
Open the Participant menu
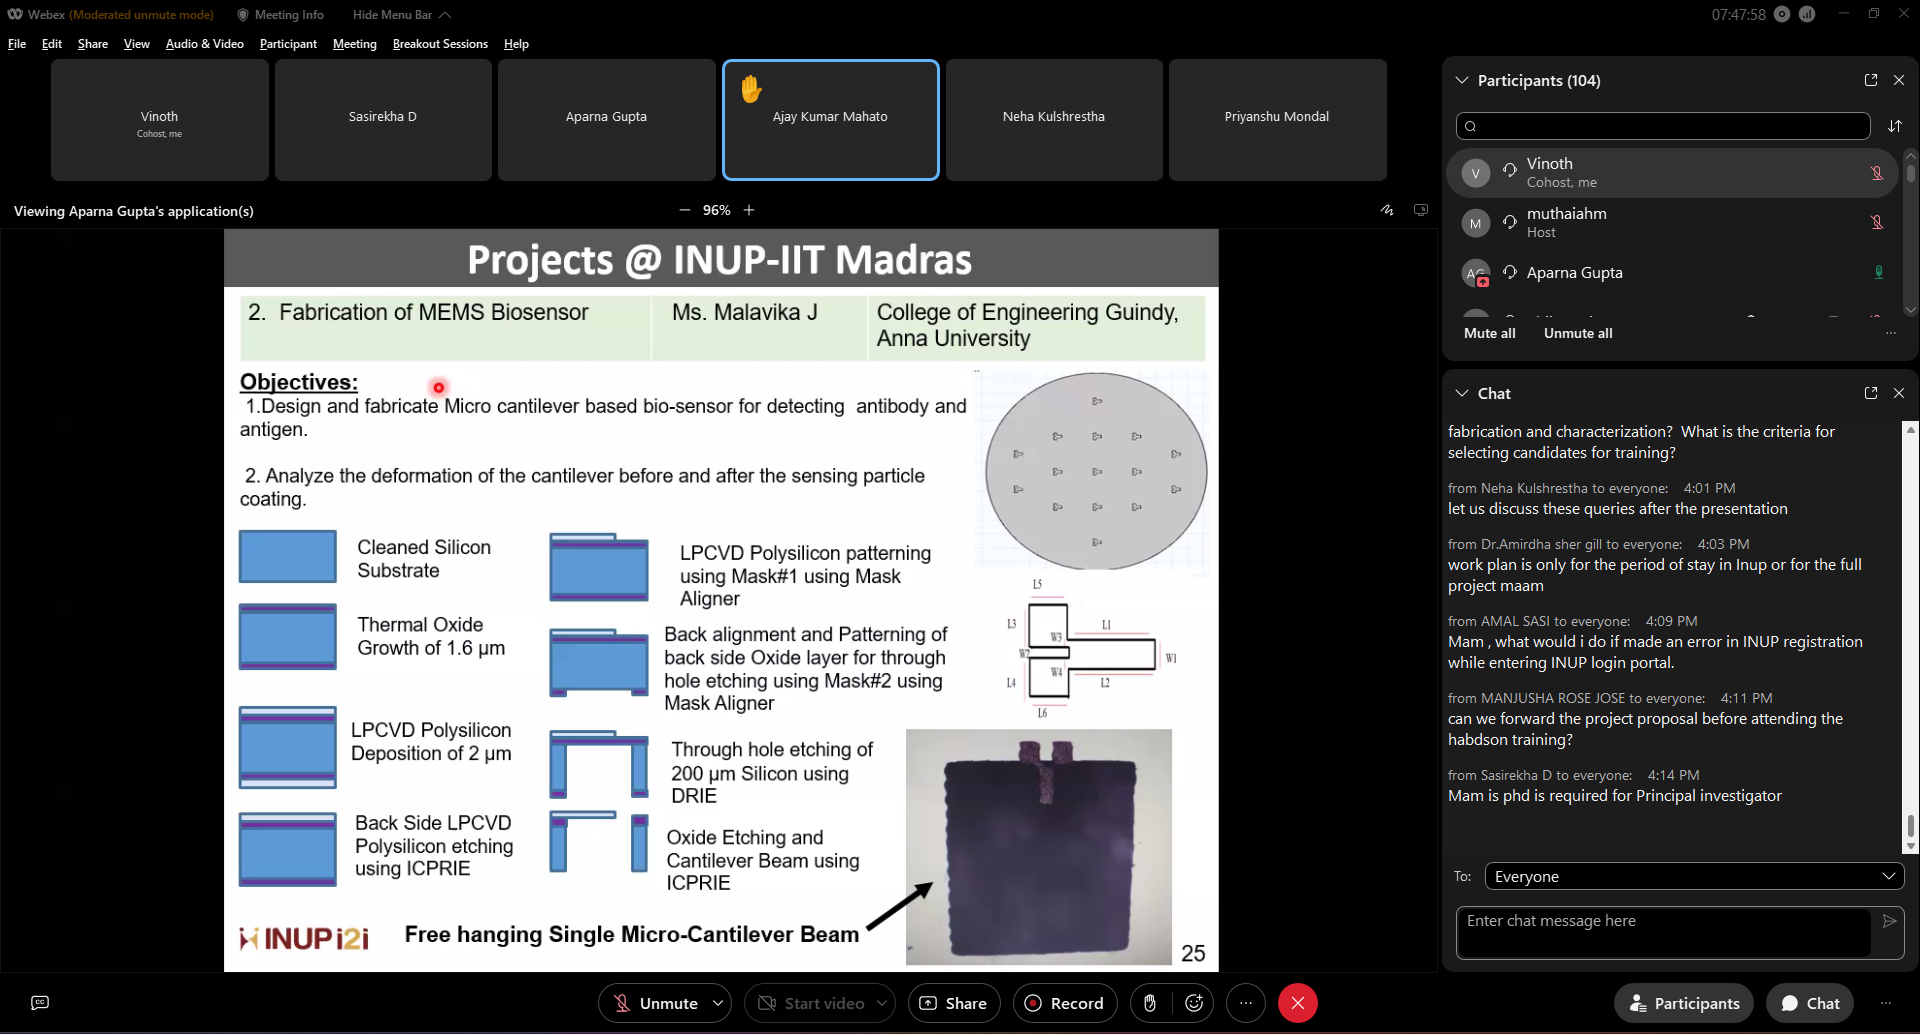pyautogui.click(x=288, y=44)
